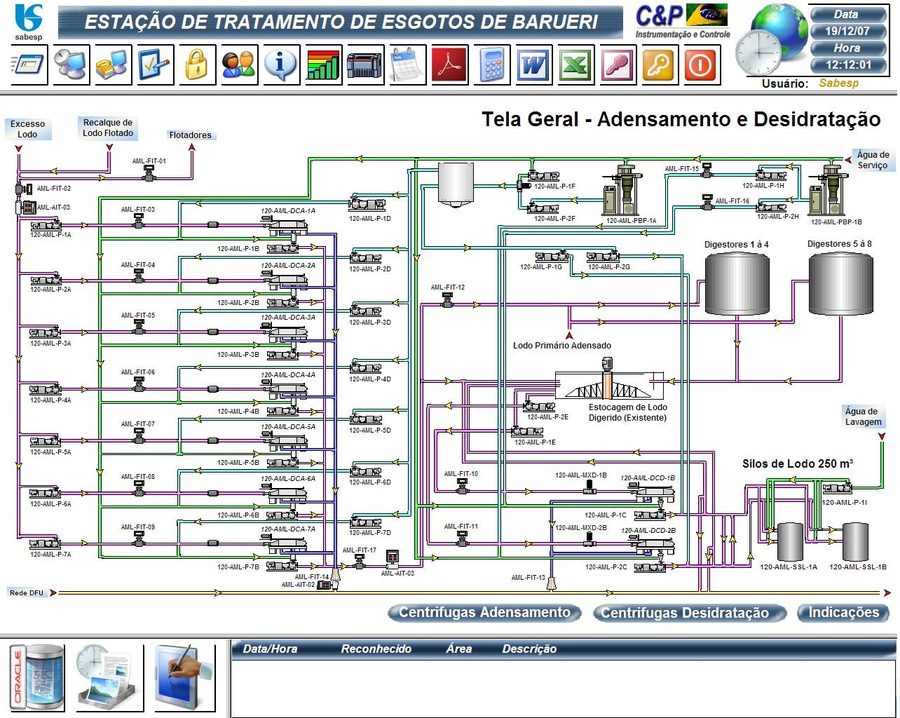Select centrifuge 120-AML-DCA-7A
900x718 pixels.
287,543
